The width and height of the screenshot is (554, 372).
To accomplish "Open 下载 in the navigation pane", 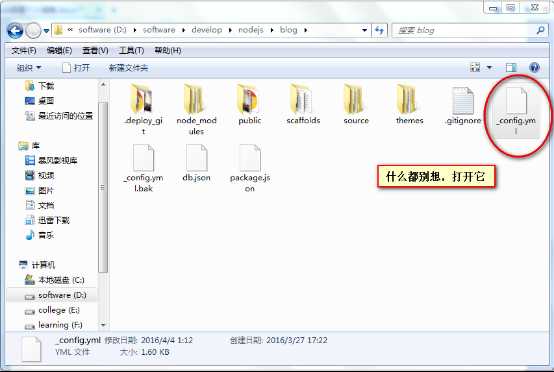I will coord(39,85).
